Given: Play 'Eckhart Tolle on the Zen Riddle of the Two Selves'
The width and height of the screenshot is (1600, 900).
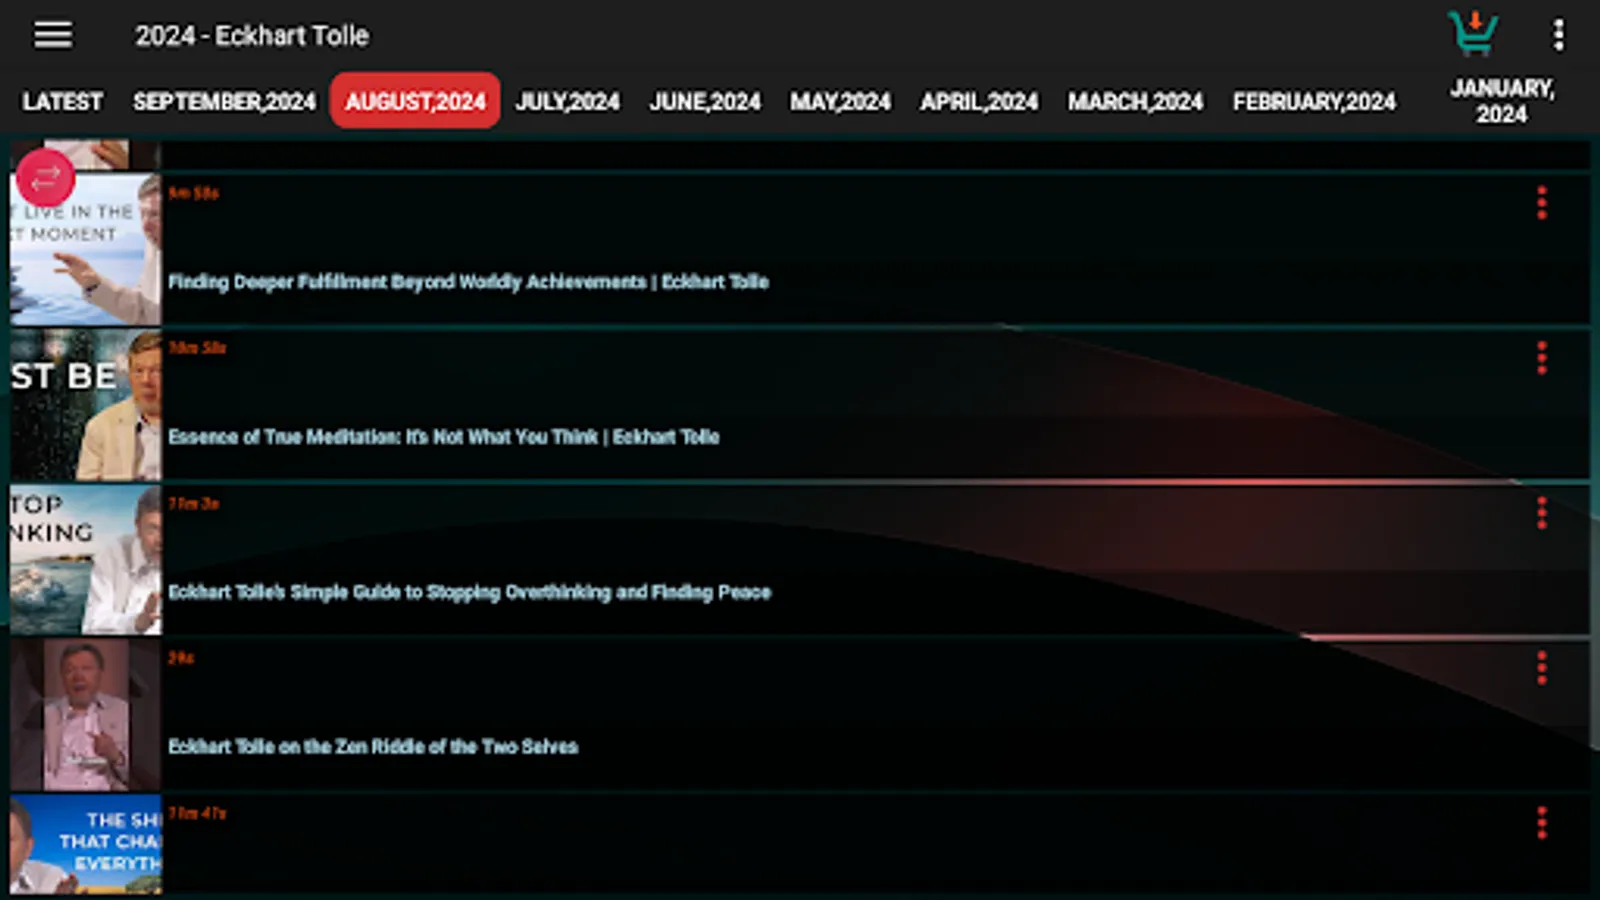Looking at the screenshot, I should [373, 747].
